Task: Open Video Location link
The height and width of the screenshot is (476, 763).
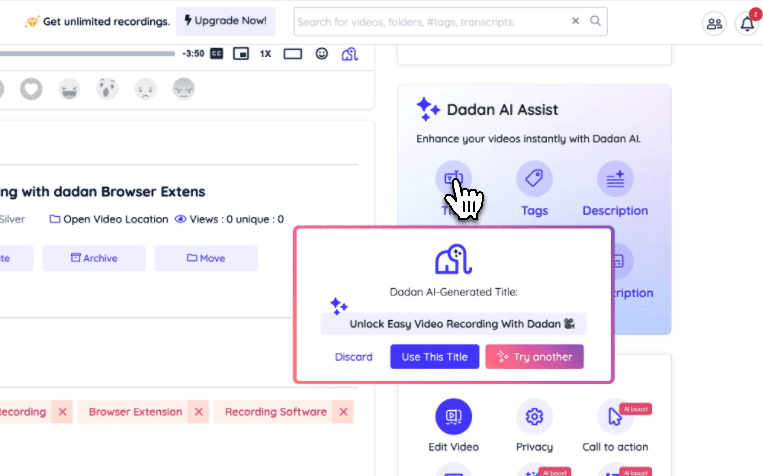Action: (109, 219)
